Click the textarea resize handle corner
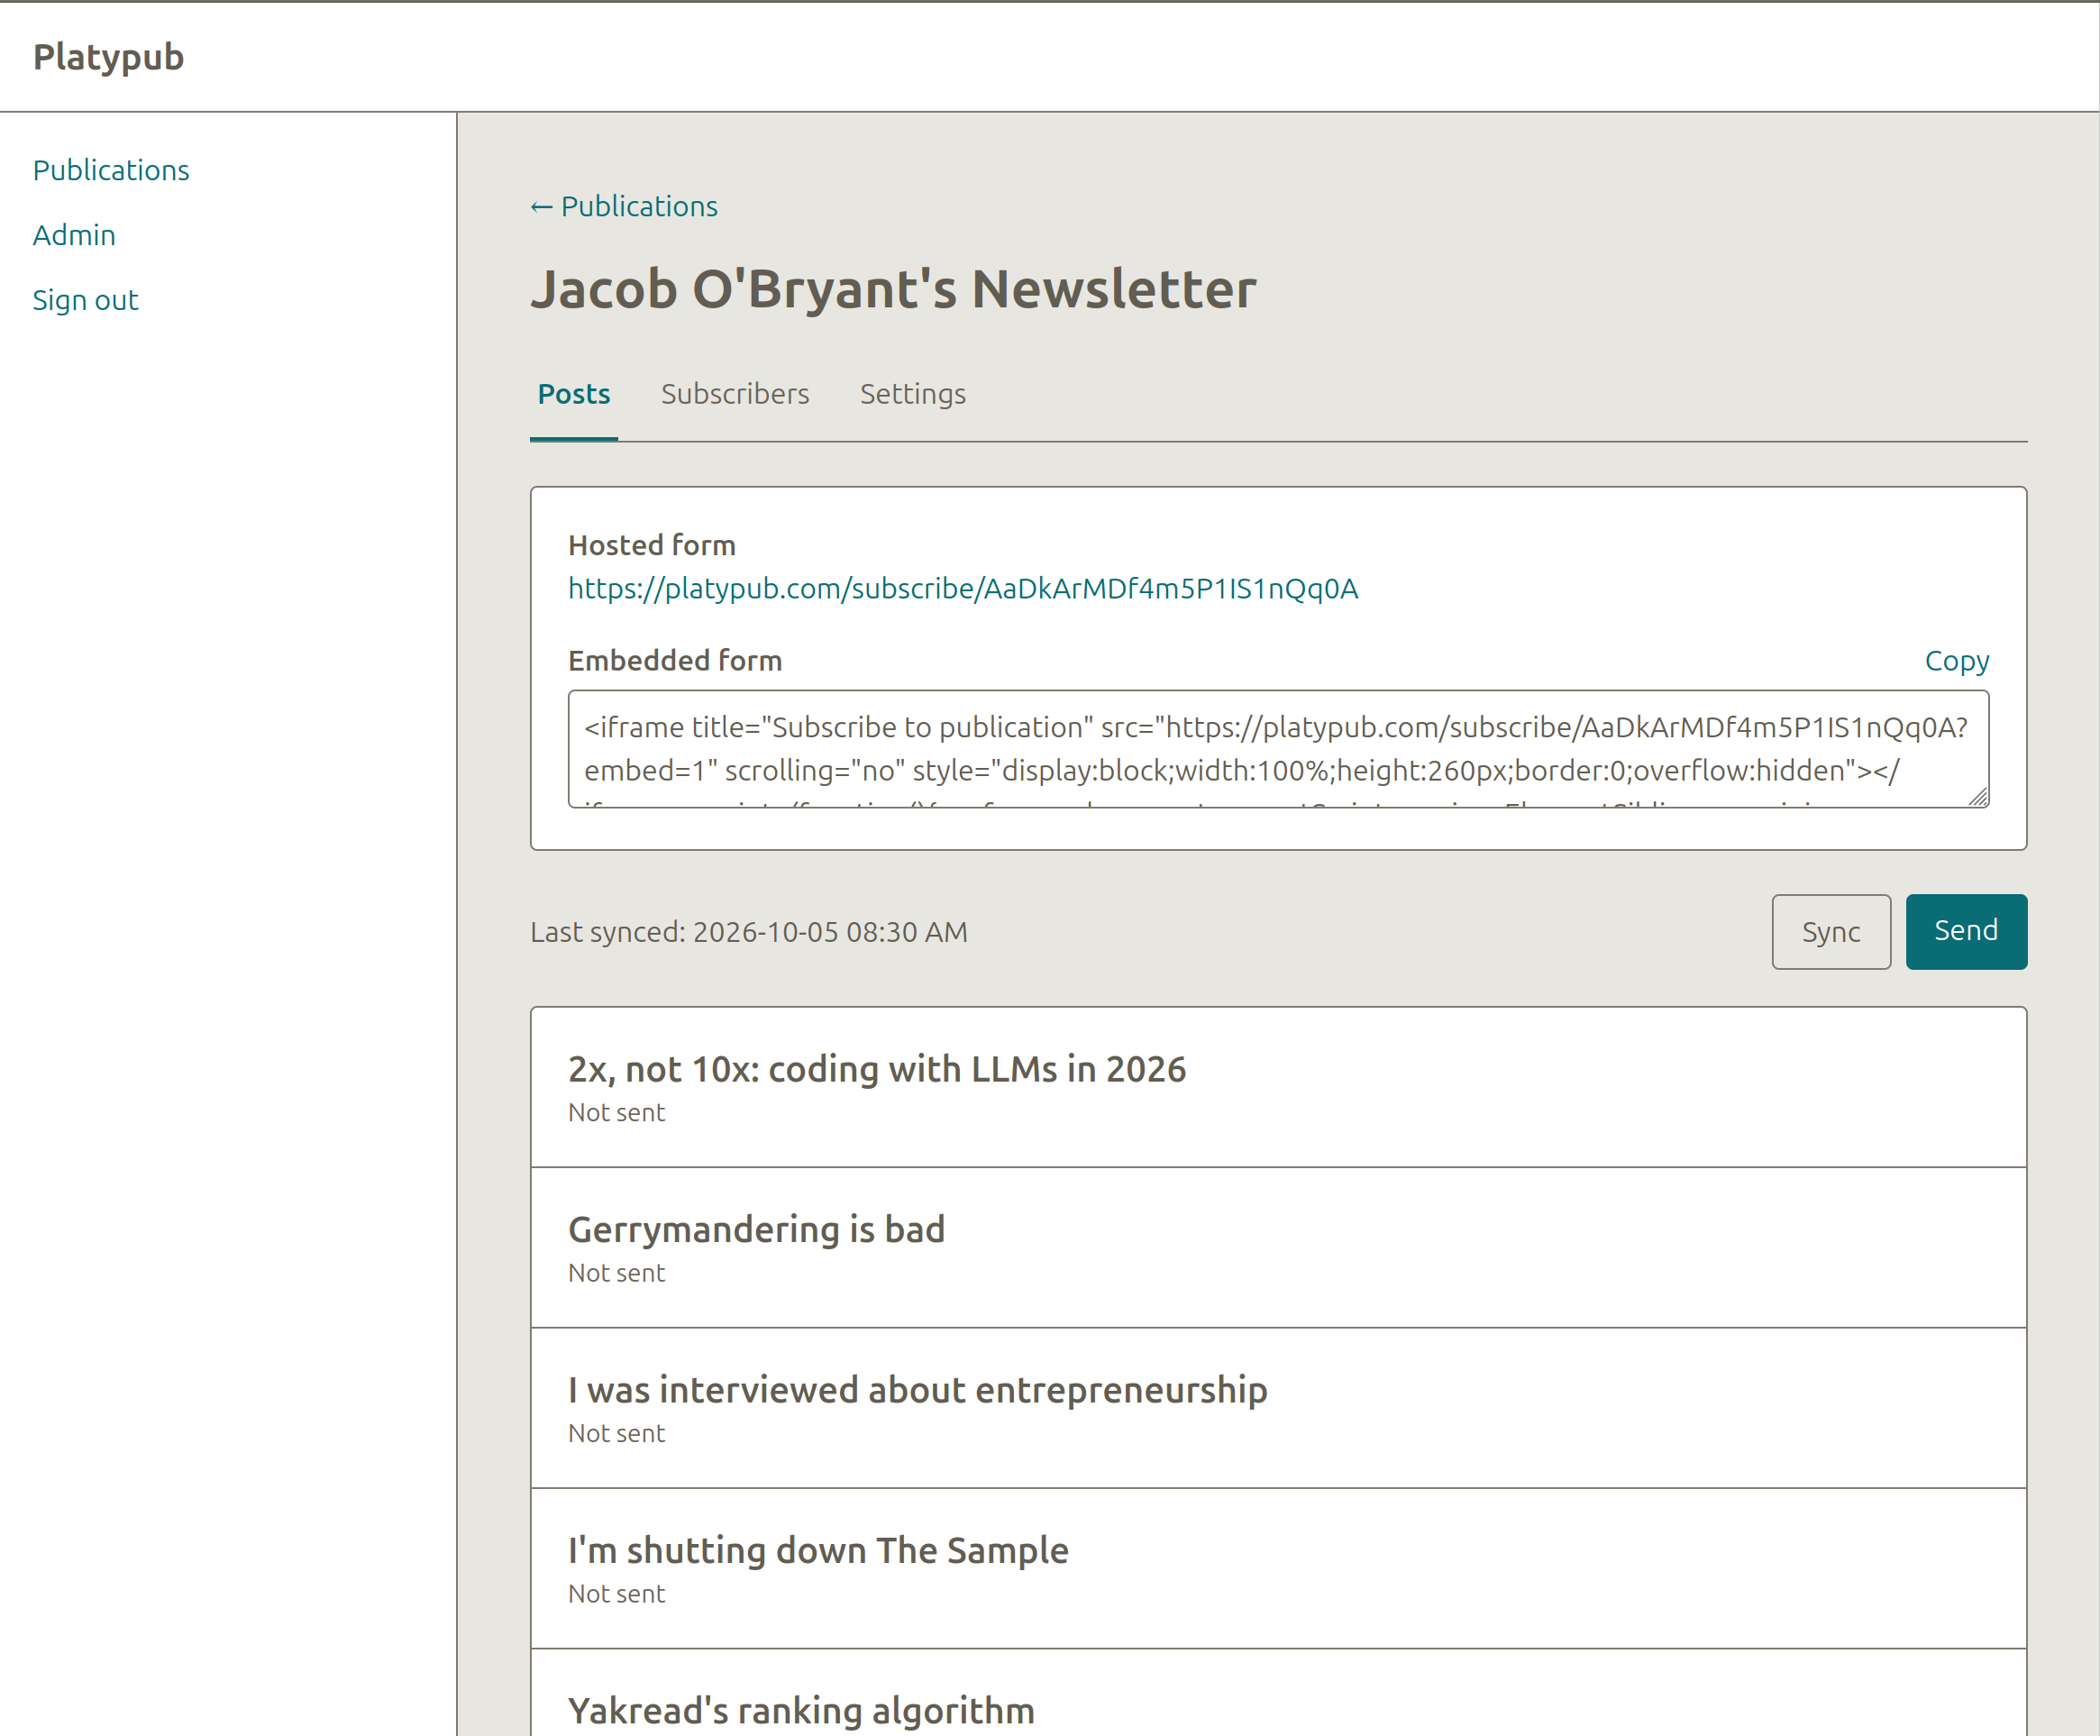 1978,796
